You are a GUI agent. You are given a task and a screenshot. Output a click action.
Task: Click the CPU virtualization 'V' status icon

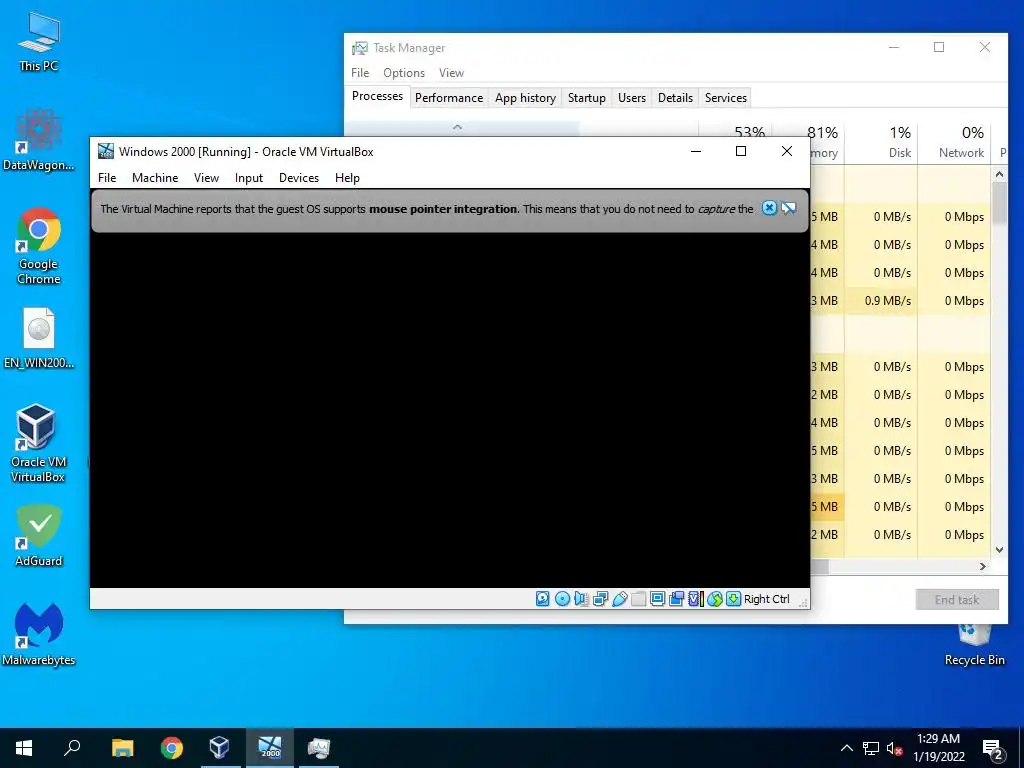[x=695, y=599]
